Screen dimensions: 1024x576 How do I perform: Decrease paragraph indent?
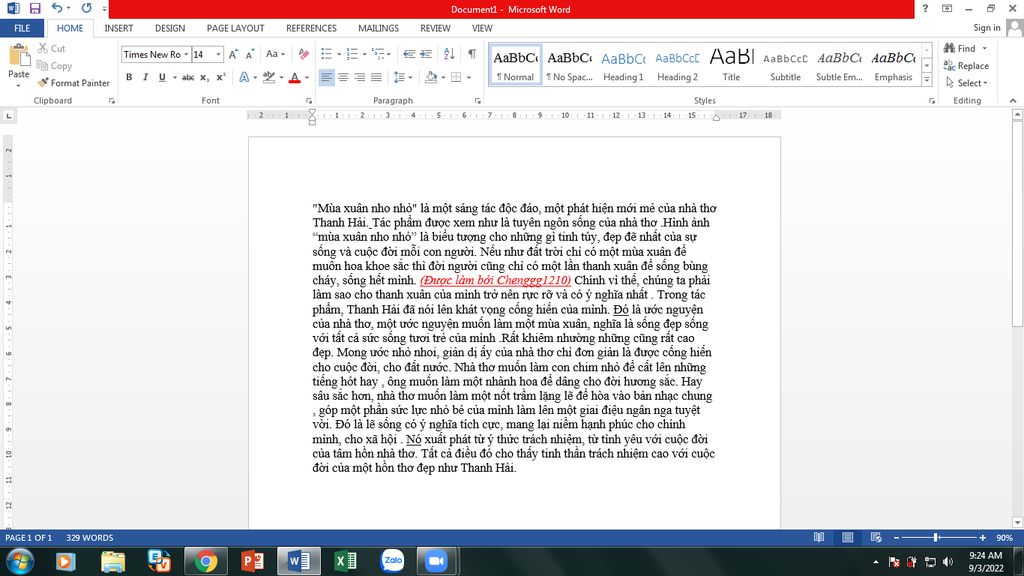409,54
